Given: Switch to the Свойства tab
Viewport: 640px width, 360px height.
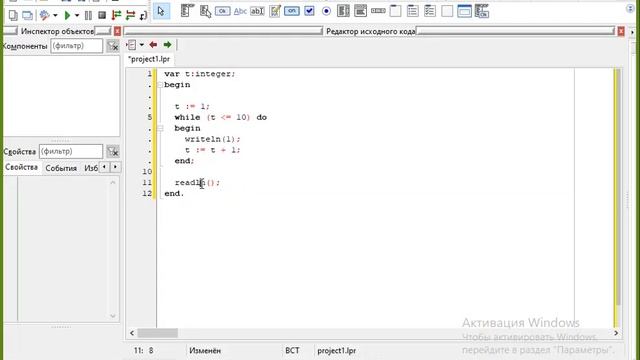Looking at the screenshot, I should click(x=22, y=167).
